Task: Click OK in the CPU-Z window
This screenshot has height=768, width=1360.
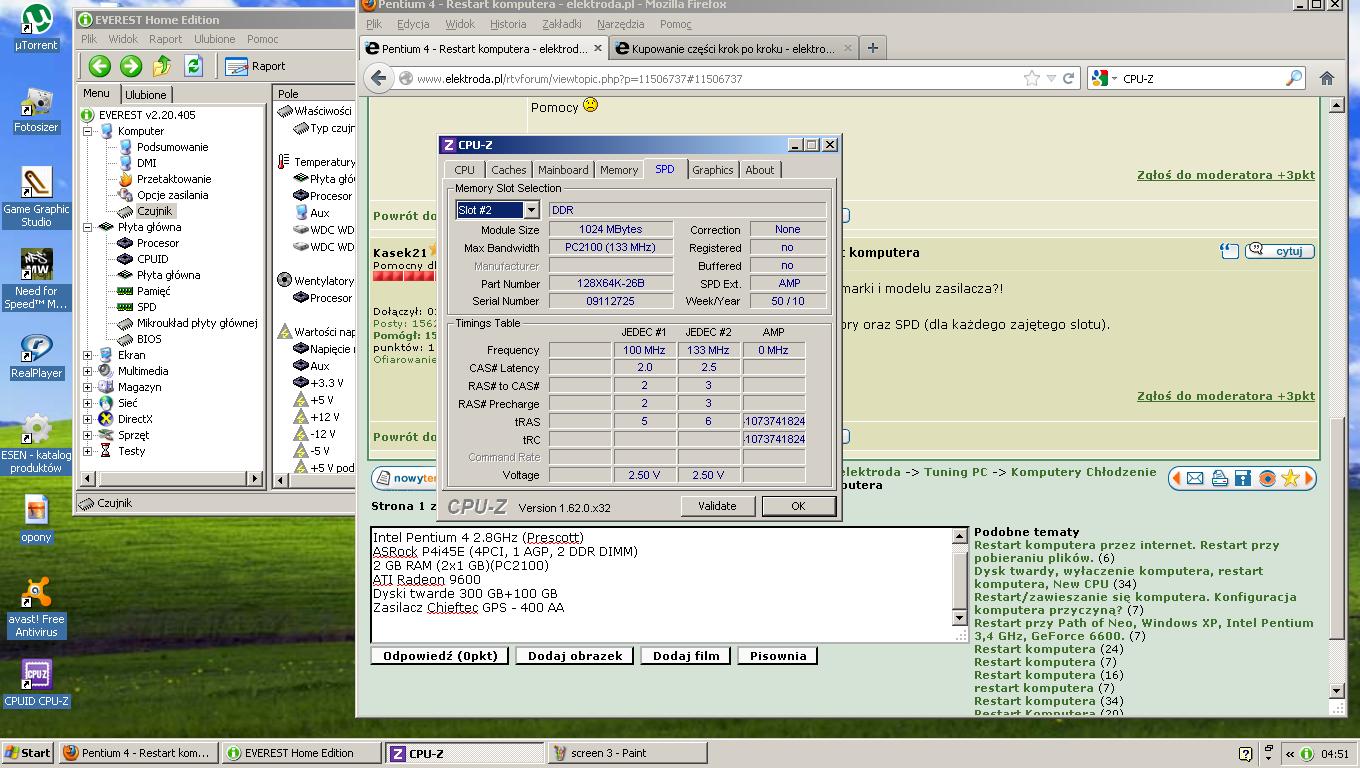Action: [798, 506]
